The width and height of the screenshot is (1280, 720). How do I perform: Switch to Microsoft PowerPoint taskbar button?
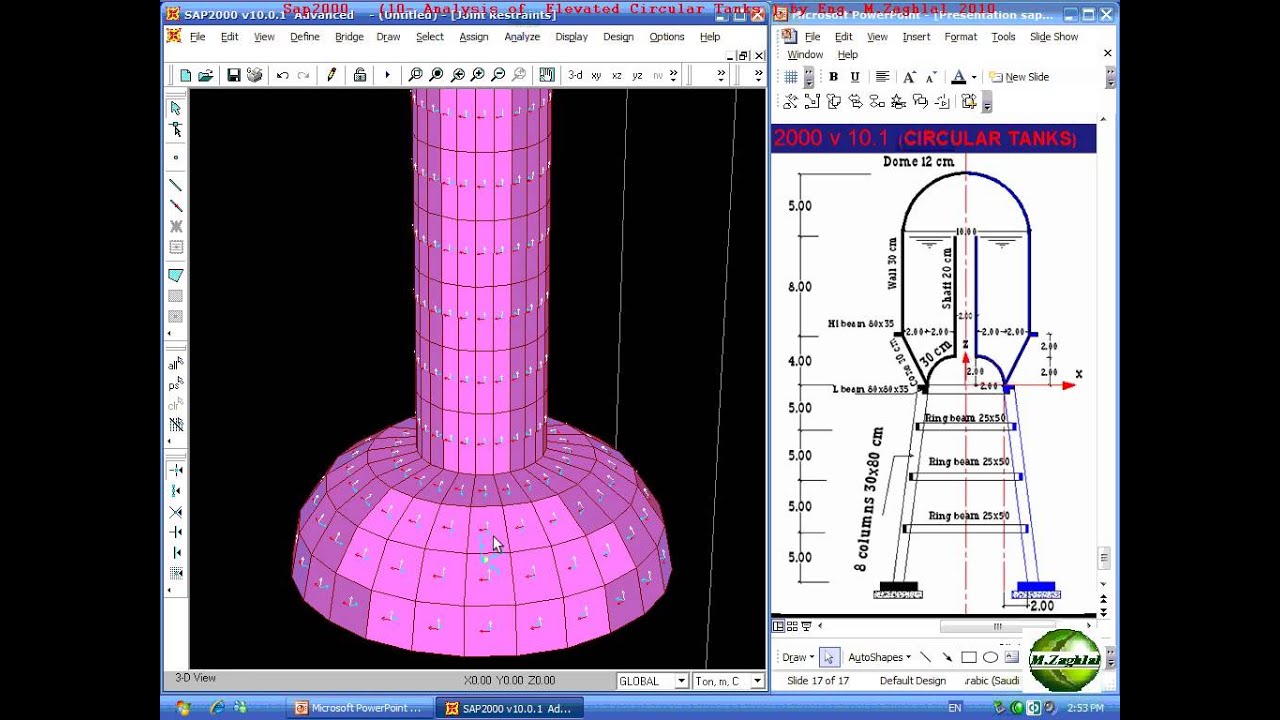pyautogui.click(x=363, y=708)
